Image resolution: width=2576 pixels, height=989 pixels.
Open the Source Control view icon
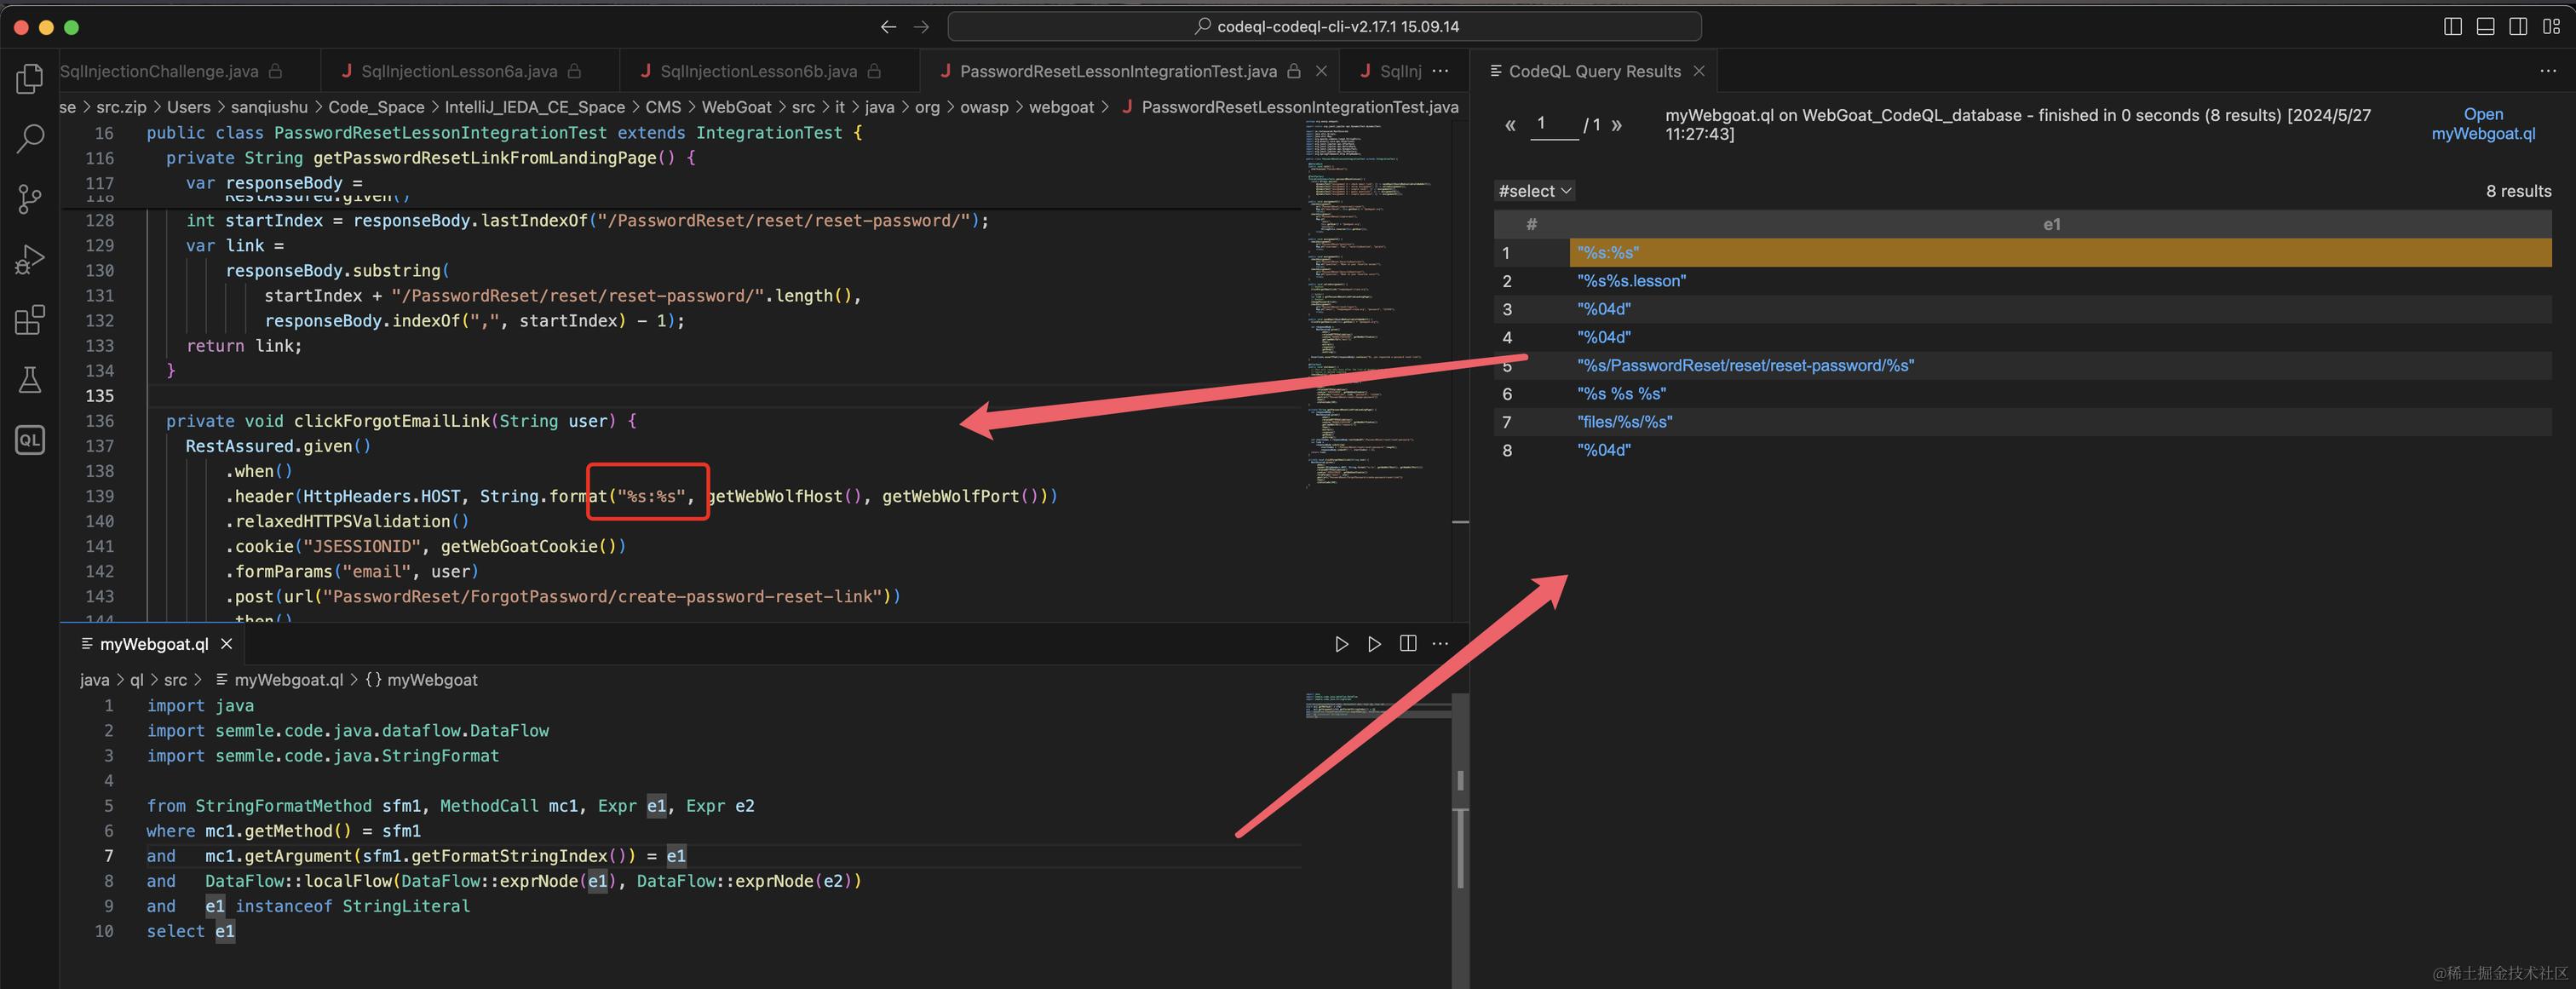pyautogui.click(x=30, y=199)
